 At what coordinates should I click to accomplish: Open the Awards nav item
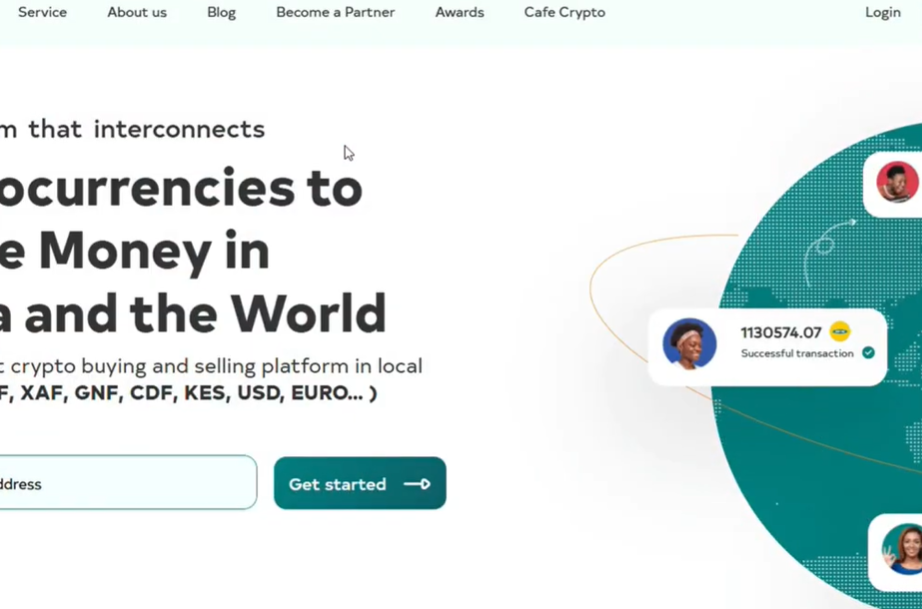click(x=459, y=13)
